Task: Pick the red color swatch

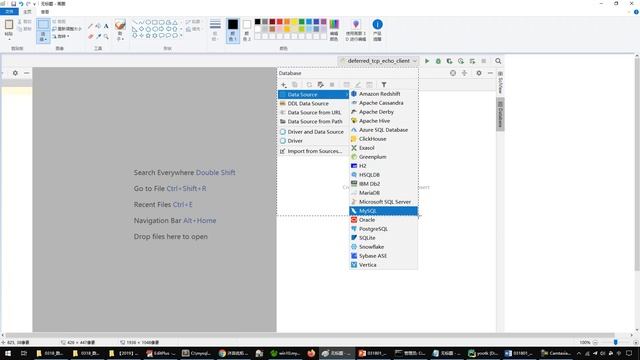Action: pos(280,22)
